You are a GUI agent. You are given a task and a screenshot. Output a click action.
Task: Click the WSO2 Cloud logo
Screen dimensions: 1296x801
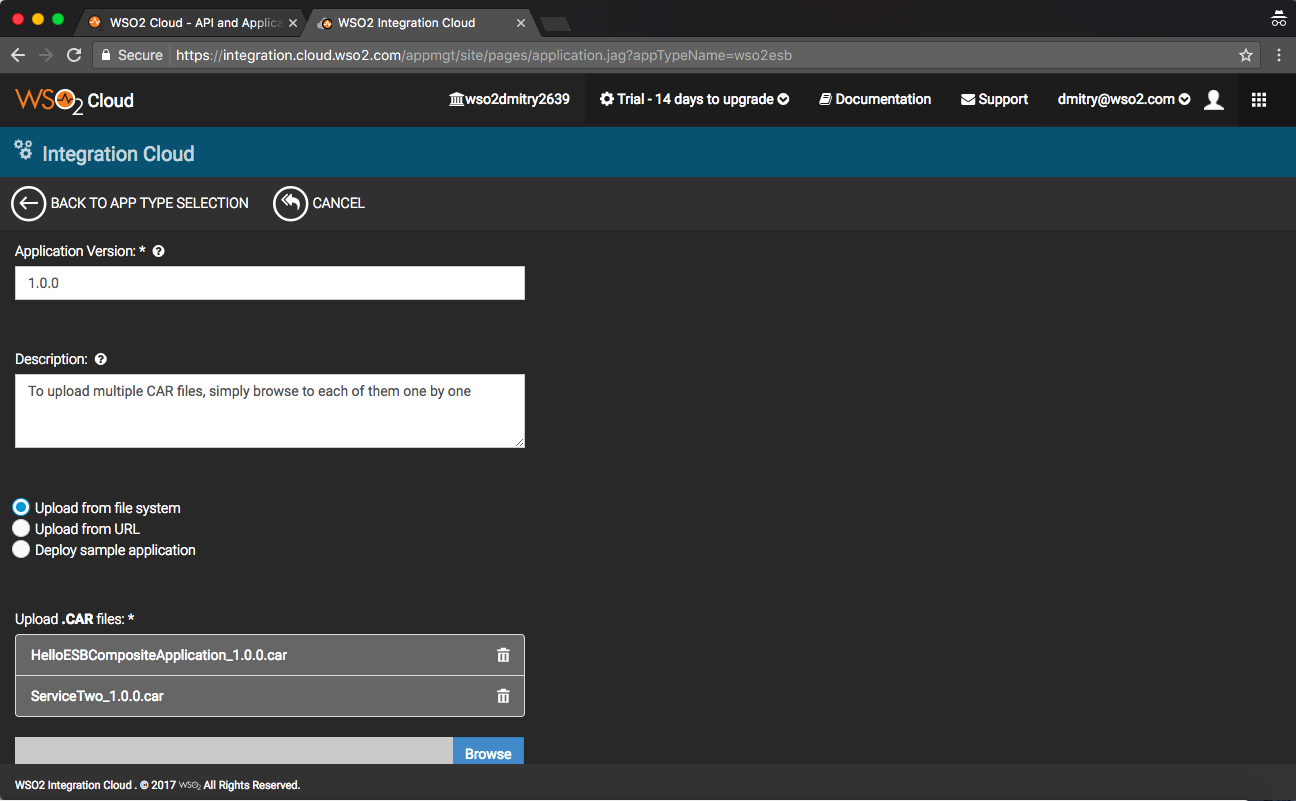click(74, 100)
